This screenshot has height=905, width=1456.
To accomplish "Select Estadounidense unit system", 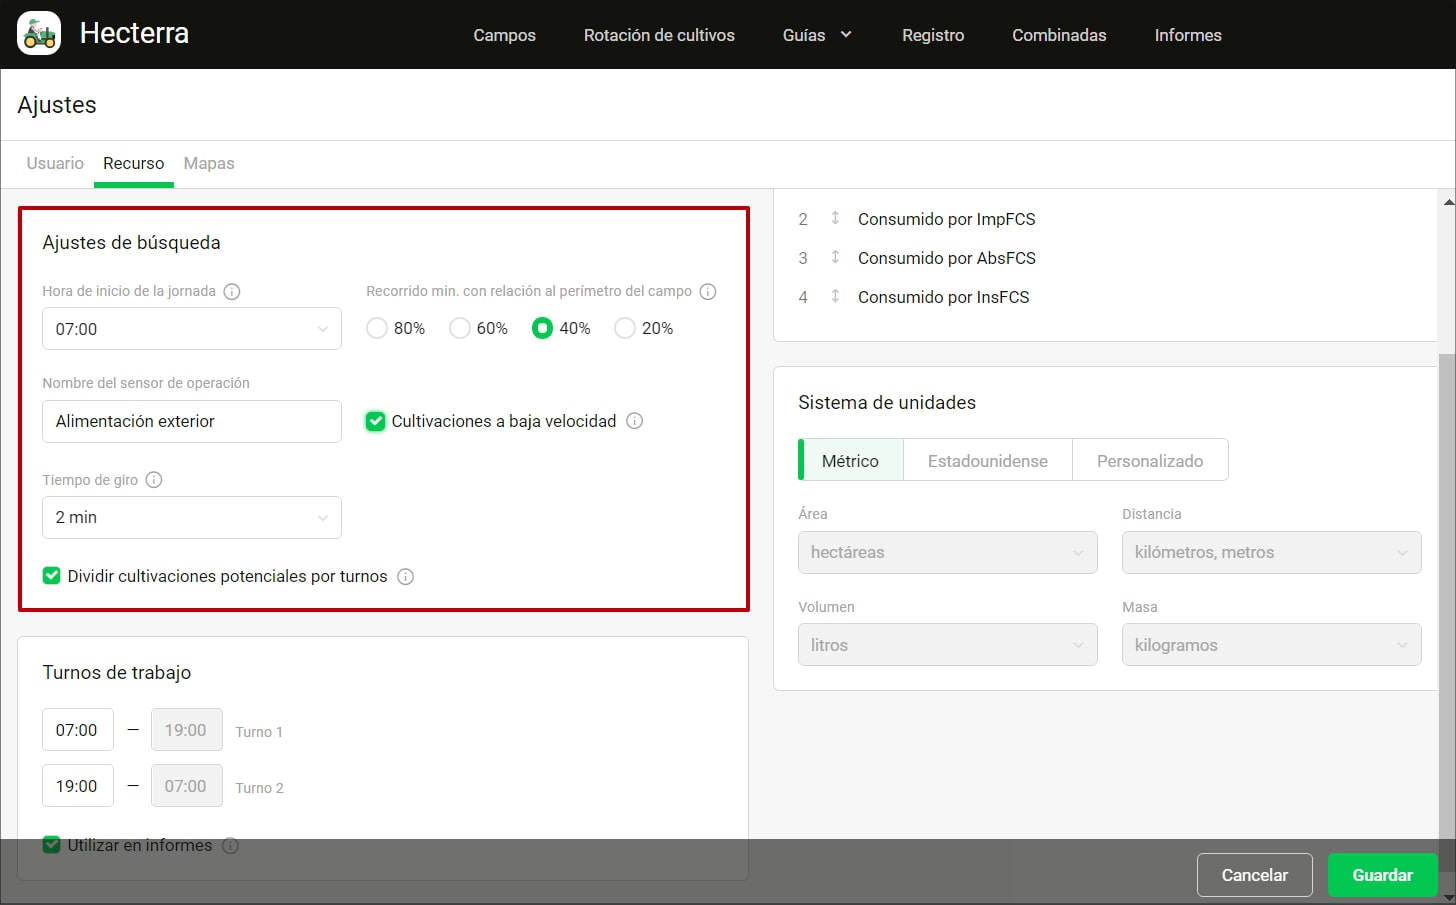I will coord(987,461).
